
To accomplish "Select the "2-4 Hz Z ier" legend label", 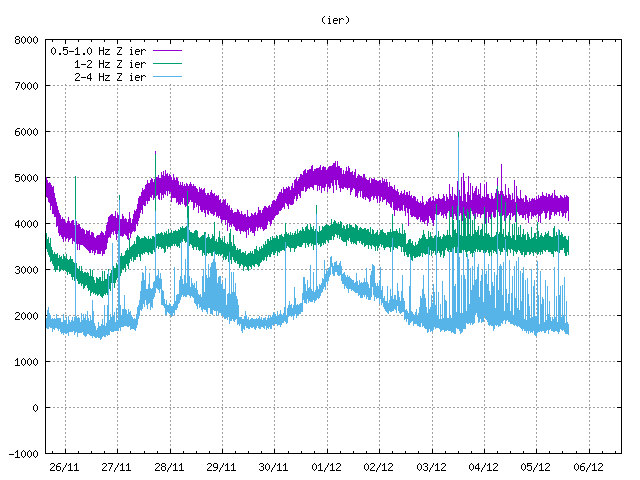I will point(110,76).
